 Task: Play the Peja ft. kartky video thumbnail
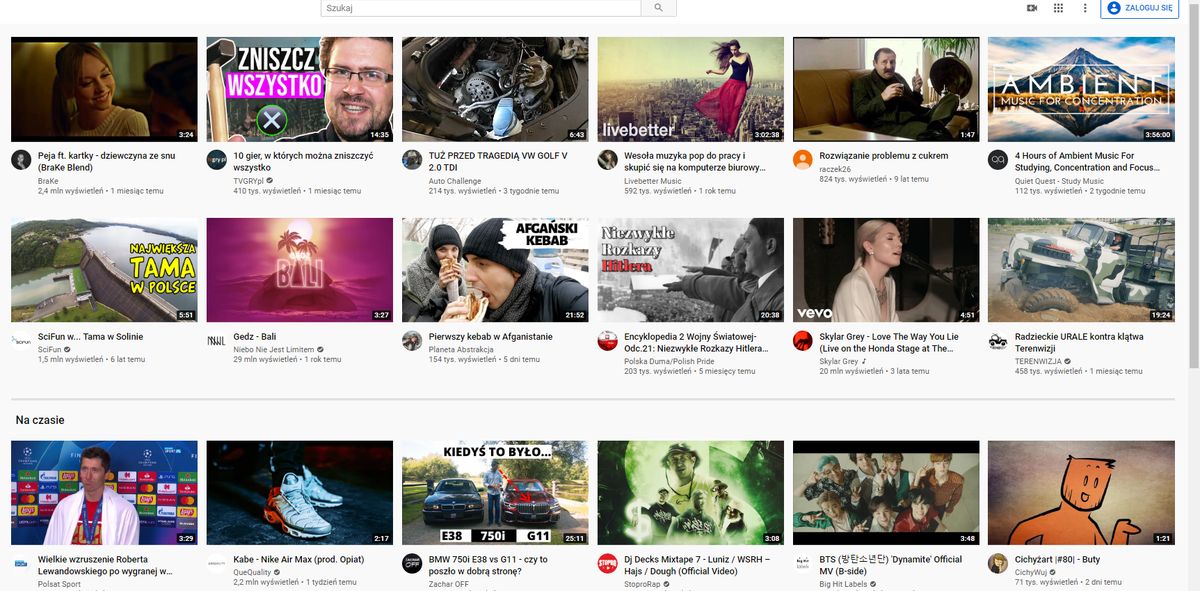tap(104, 89)
